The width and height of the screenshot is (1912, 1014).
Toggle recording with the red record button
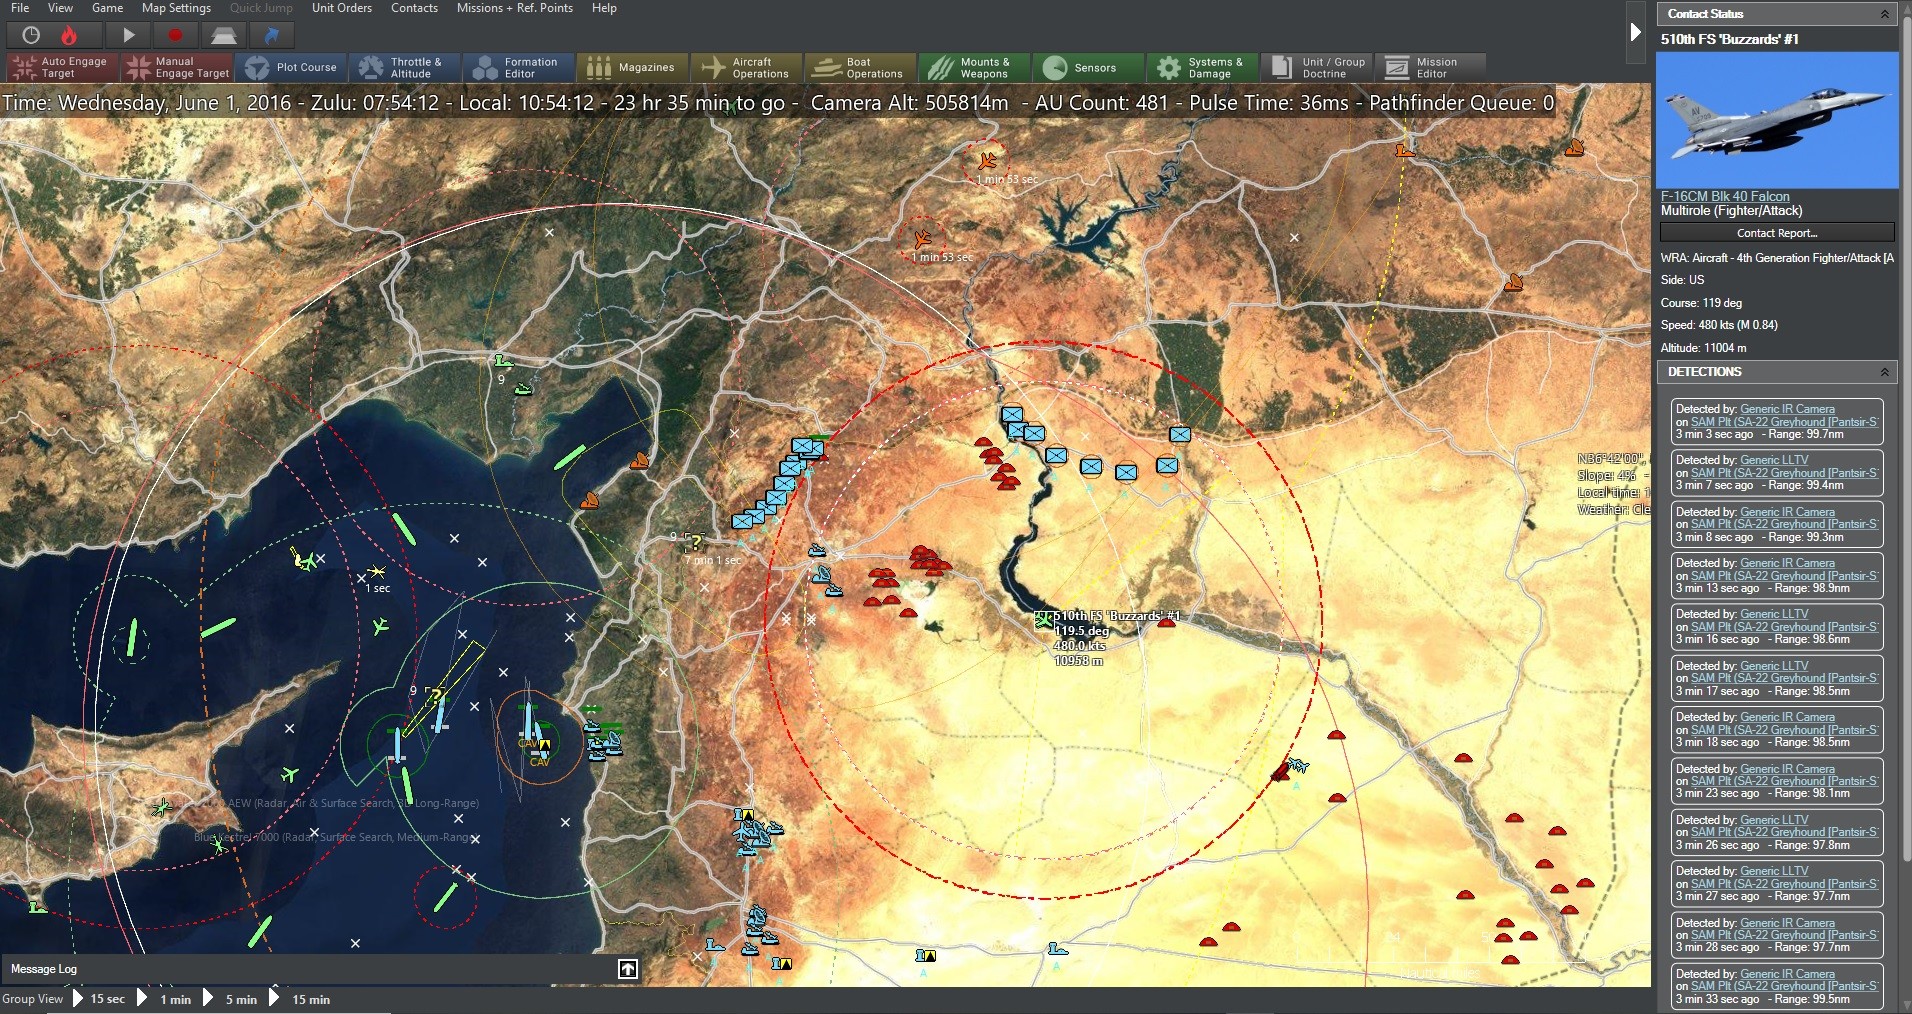click(x=176, y=35)
